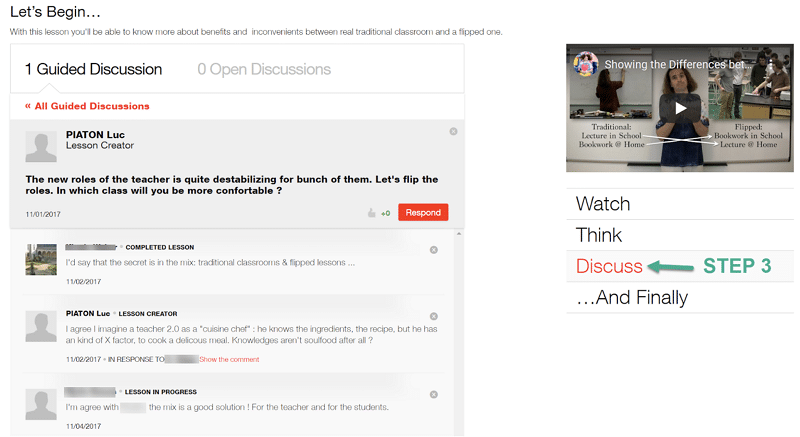Viewport: 800px width, 437px height.
Task: Select the Watch lesson step
Action: [x=603, y=204]
